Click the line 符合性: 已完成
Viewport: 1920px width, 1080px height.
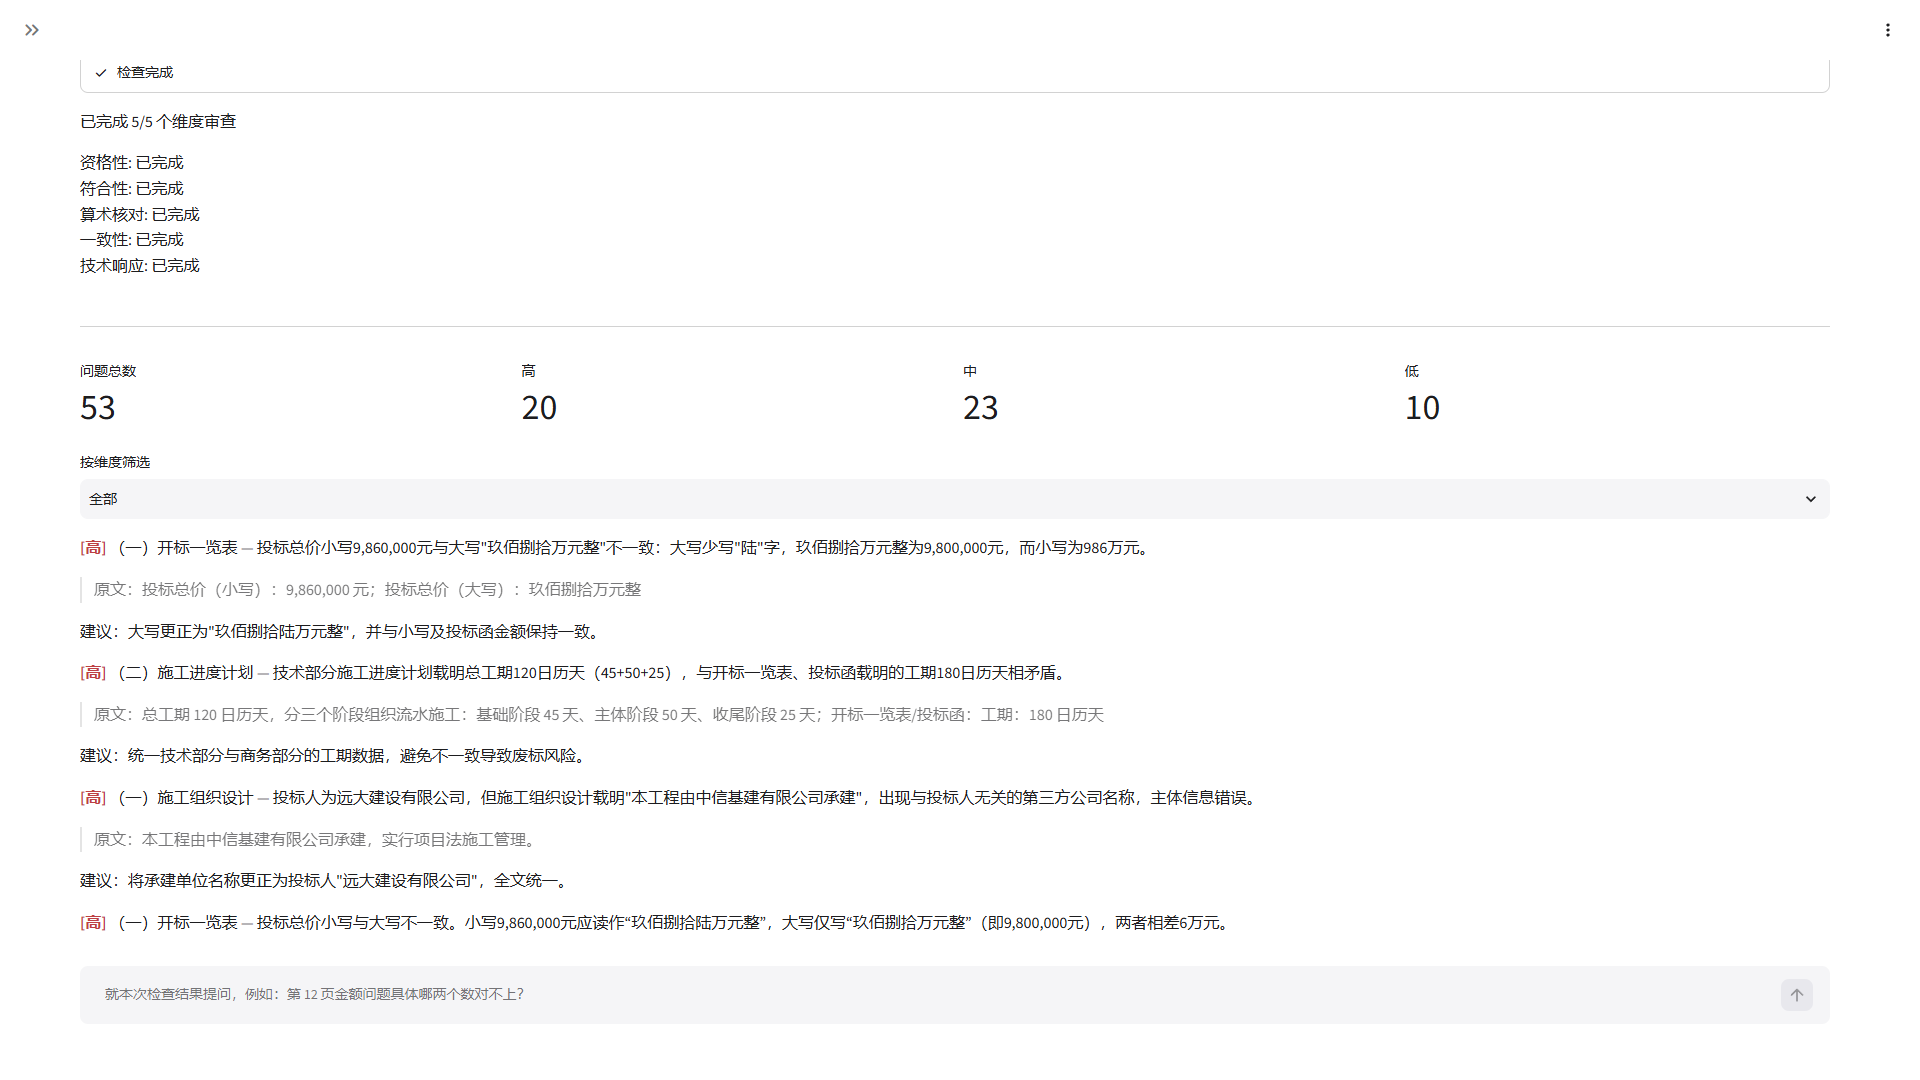[x=132, y=189]
